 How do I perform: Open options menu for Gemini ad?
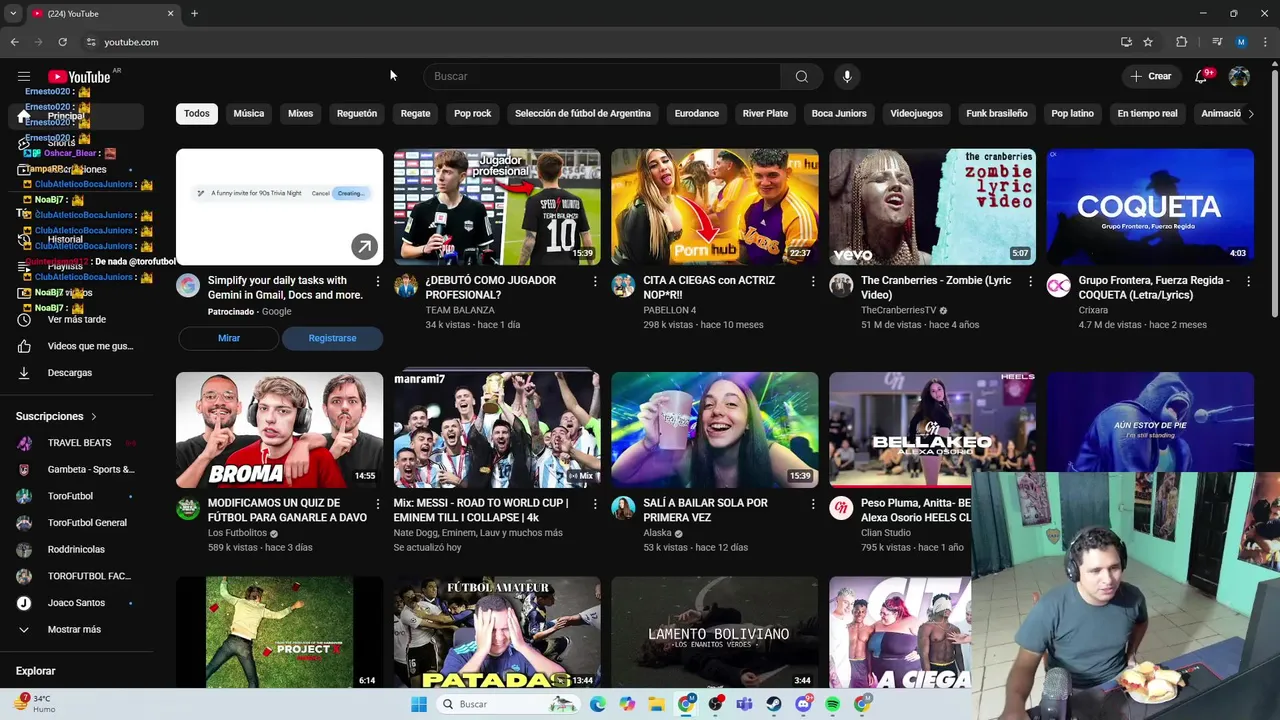pos(377,282)
